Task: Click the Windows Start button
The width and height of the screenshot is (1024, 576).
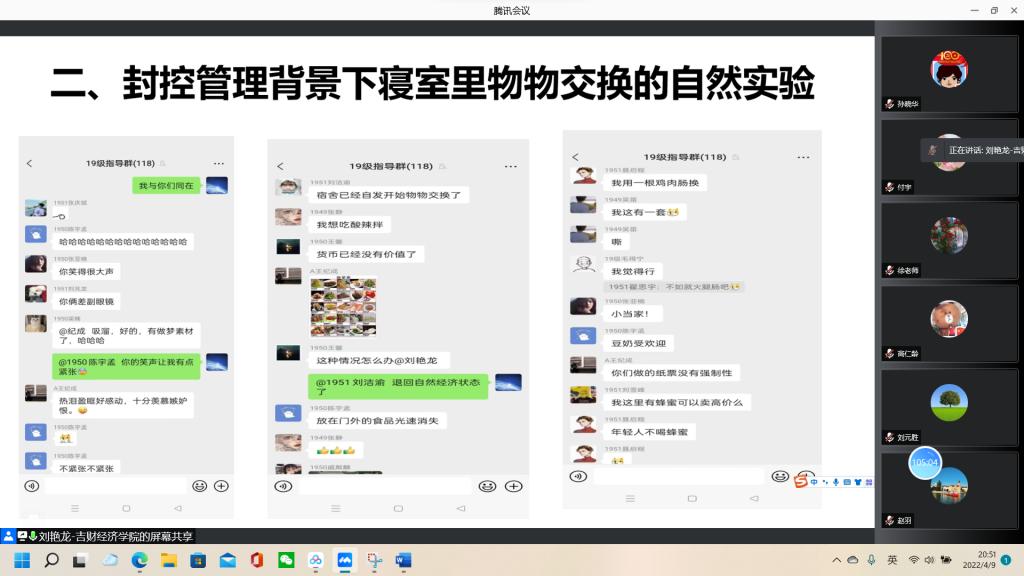Action: click(22, 560)
